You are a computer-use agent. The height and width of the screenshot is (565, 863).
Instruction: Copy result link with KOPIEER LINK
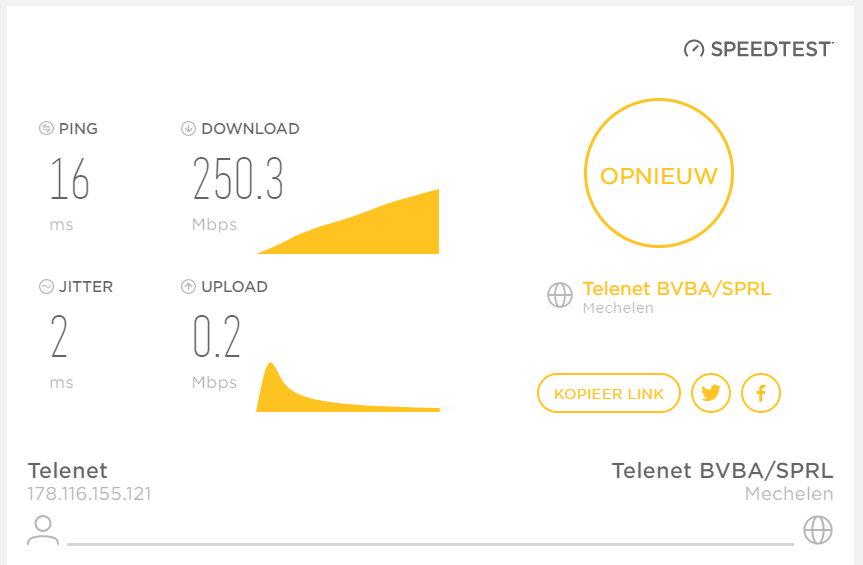tap(609, 393)
